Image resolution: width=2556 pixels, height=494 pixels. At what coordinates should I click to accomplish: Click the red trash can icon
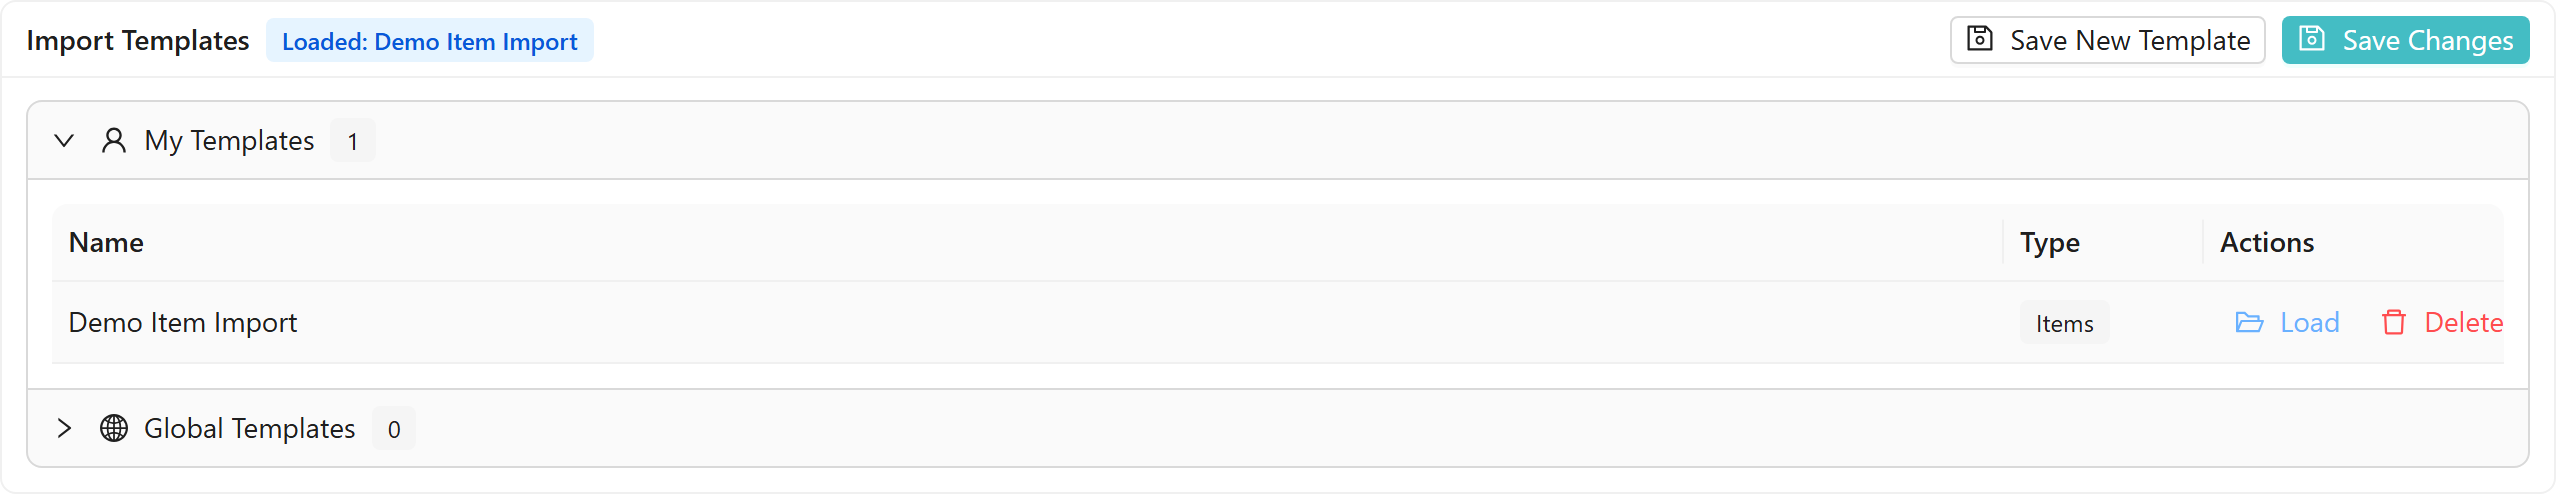(x=2394, y=322)
